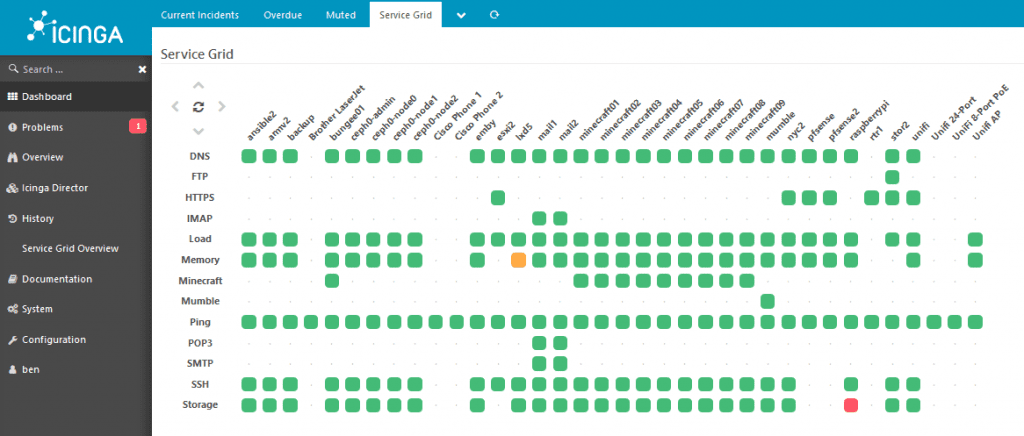Click the Icinga logo
1024x436 pixels.
pyautogui.click(x=75, y=29)
